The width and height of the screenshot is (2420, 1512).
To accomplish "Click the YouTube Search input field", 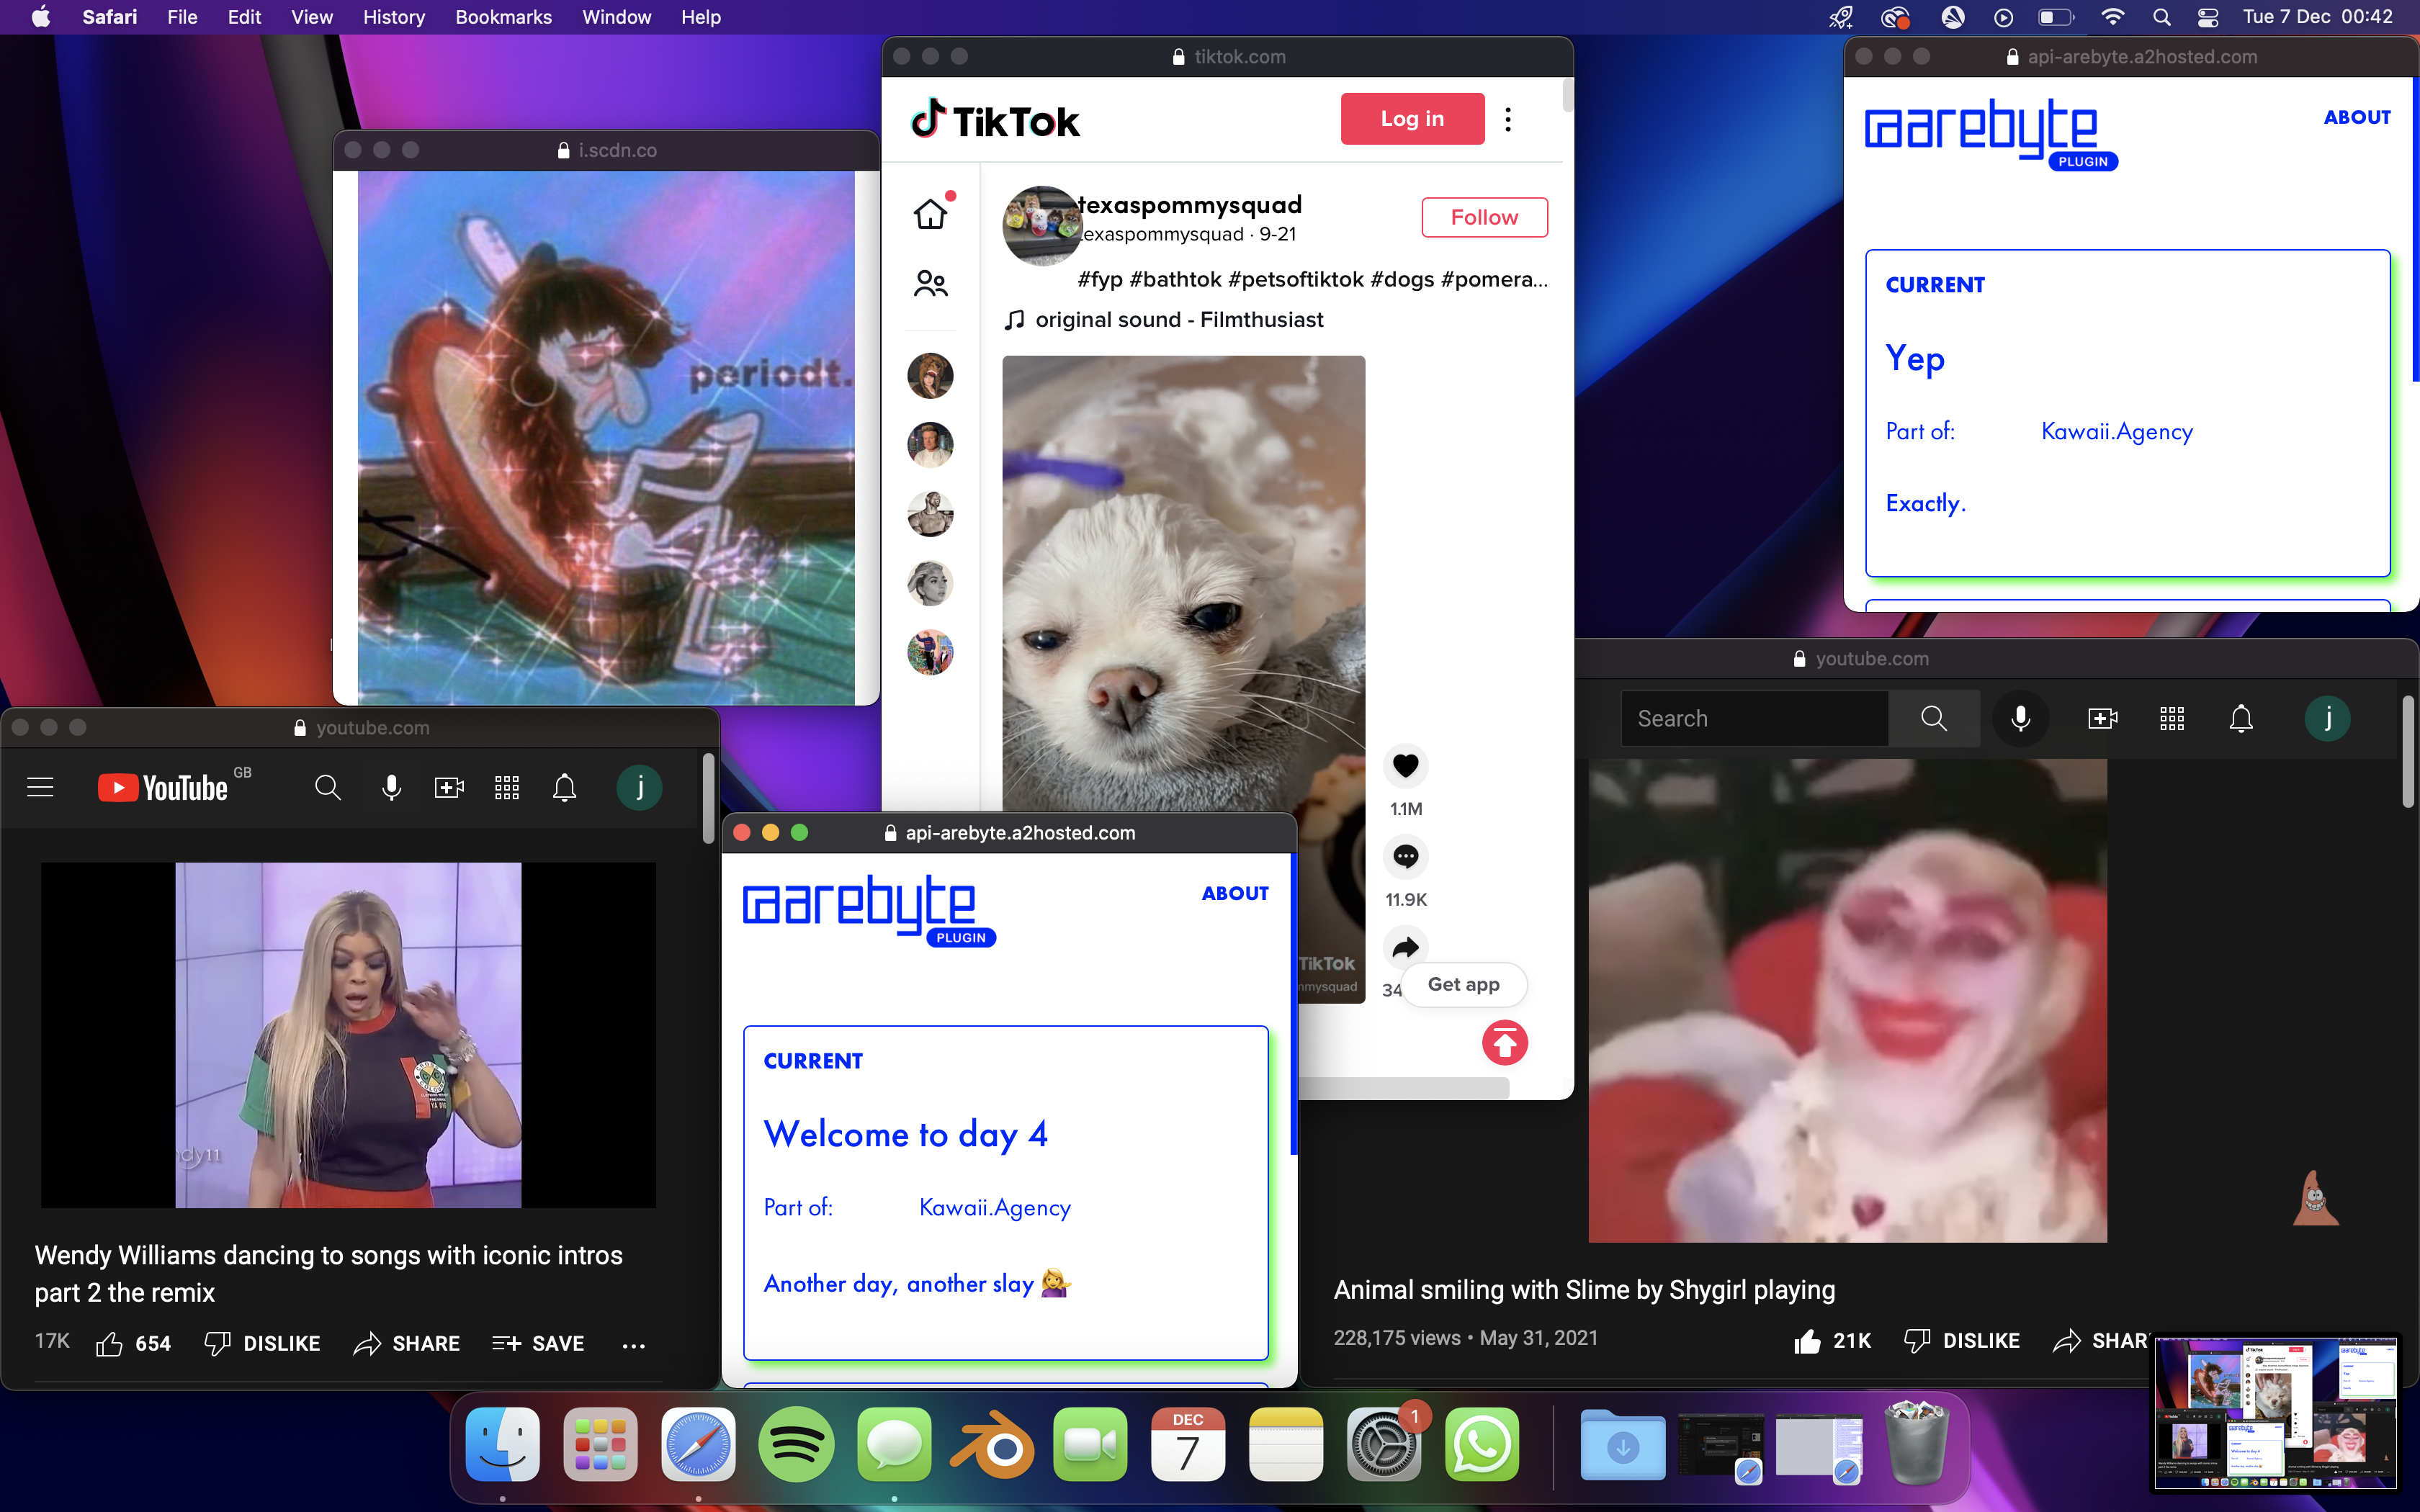I will [1754, 719].
